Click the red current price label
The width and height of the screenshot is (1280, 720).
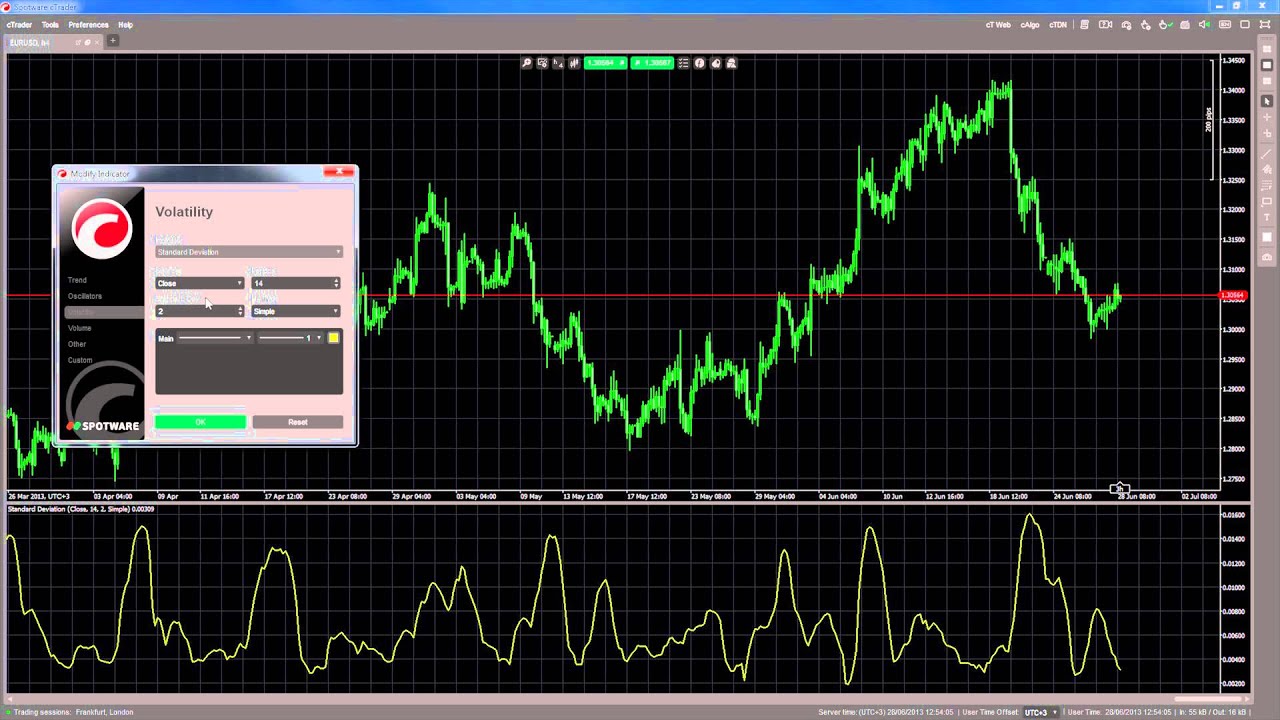coord(1234,296)
